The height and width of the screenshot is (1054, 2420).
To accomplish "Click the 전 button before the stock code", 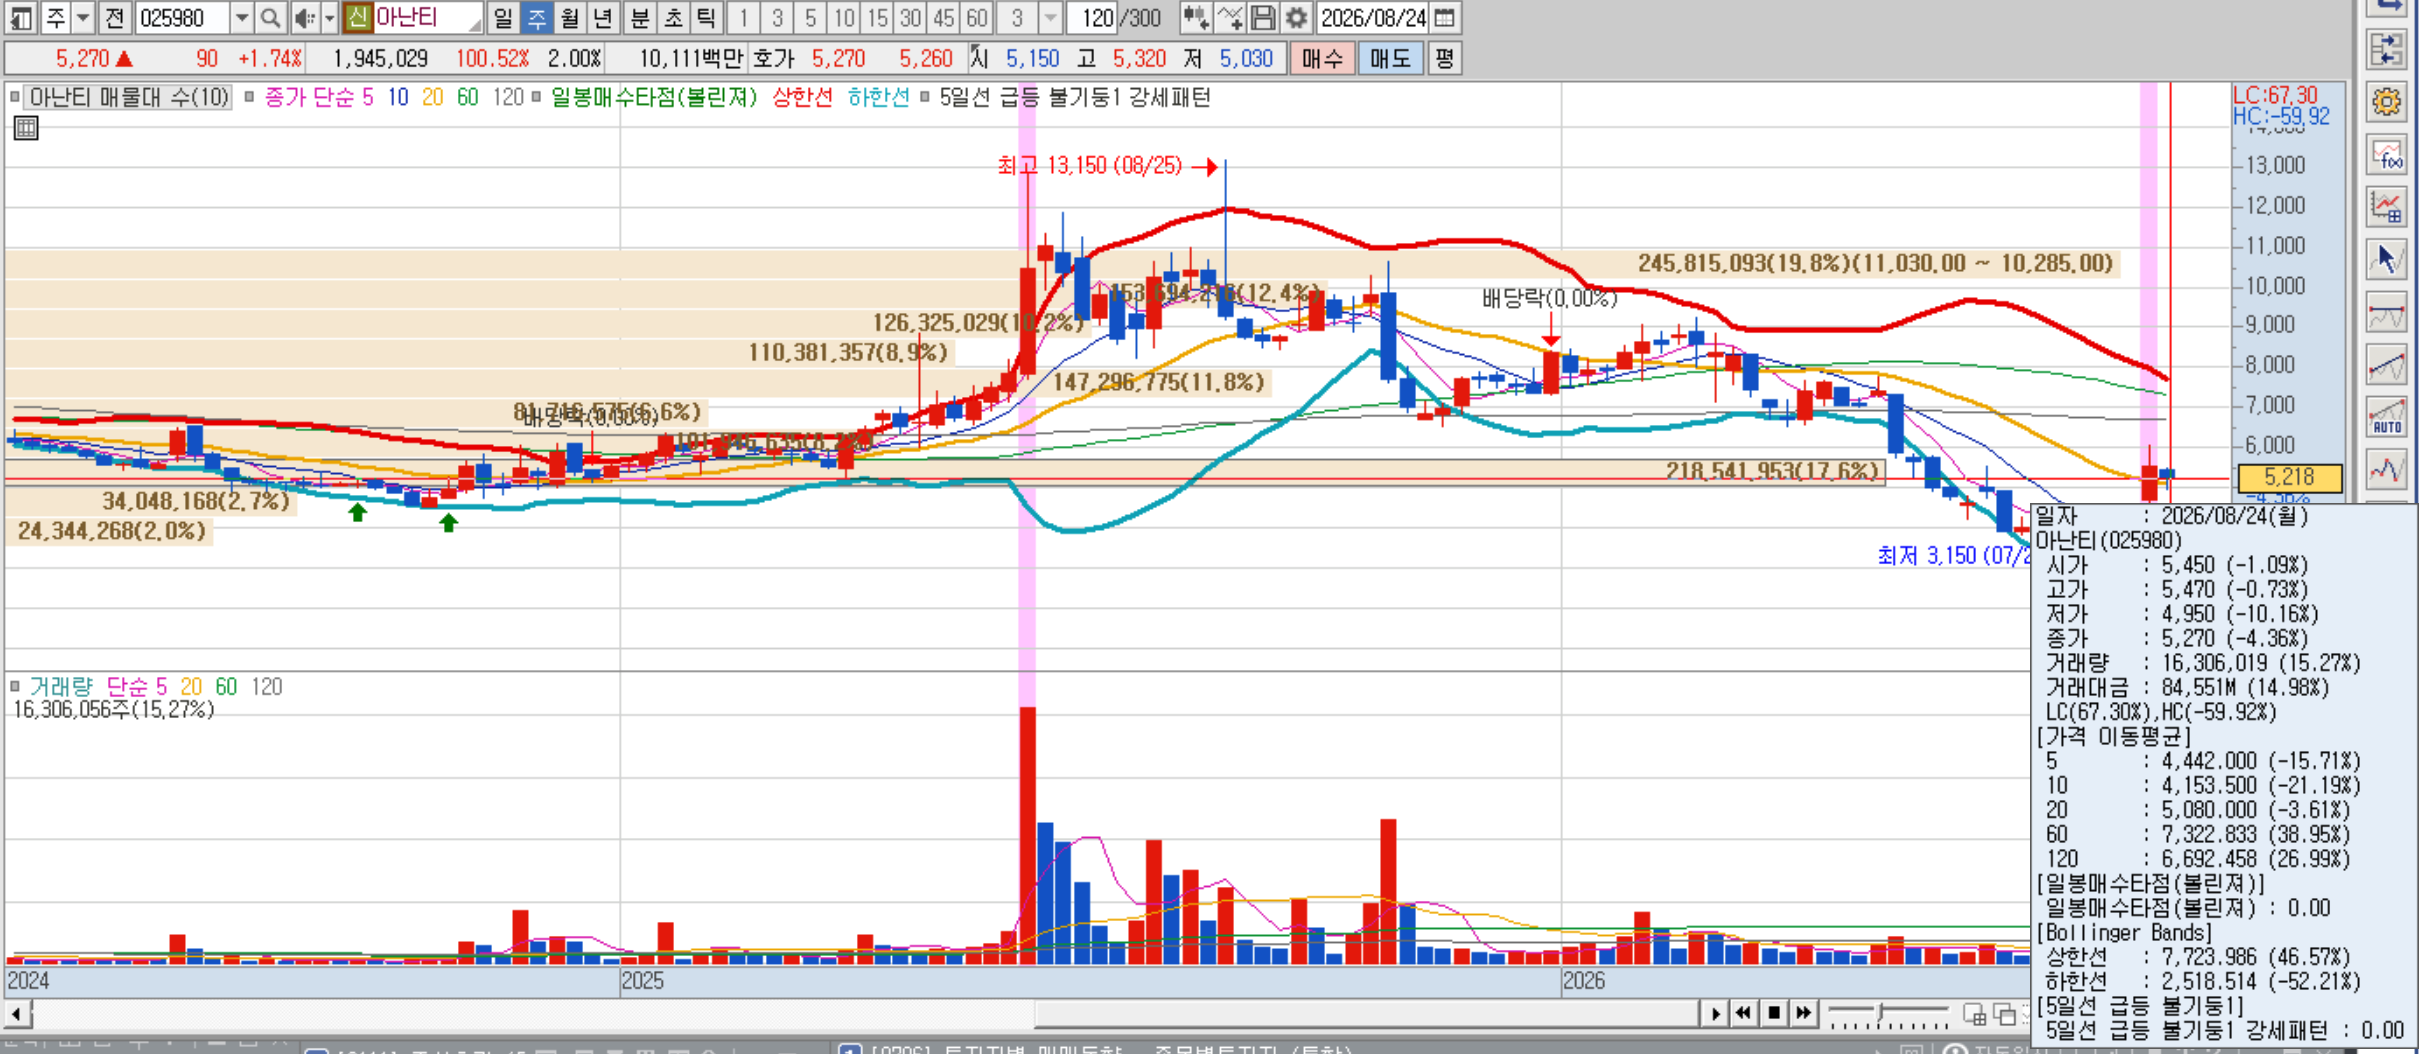I will pyautogui.click(x=115, y=18).
